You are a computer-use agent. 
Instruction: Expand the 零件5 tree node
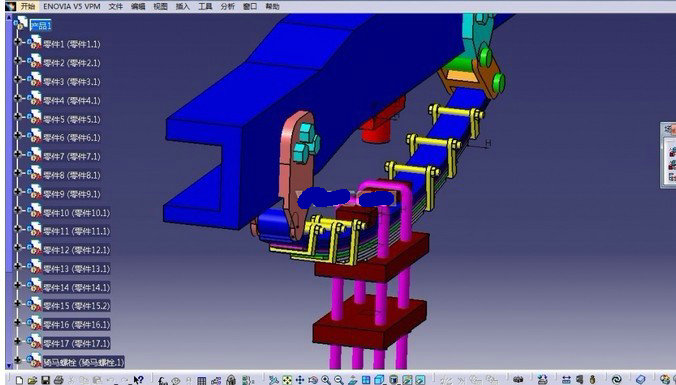18,116
